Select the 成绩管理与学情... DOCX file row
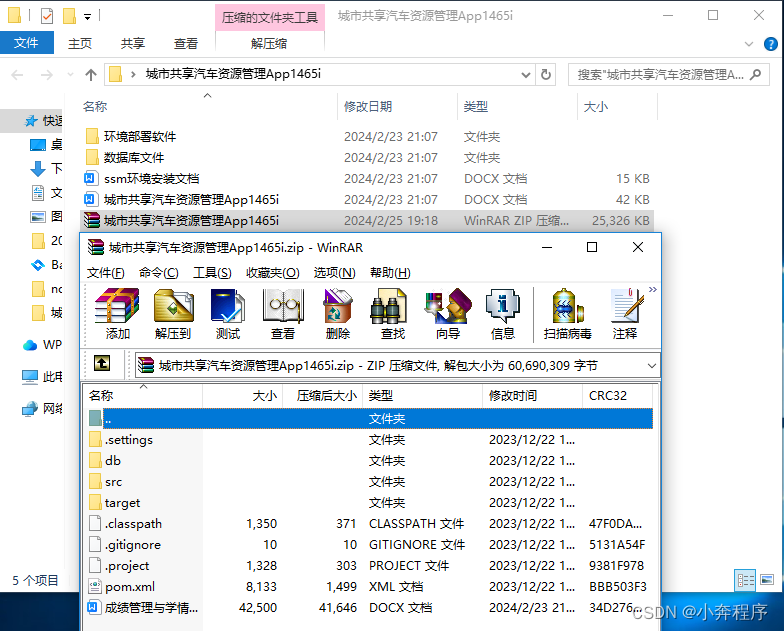Viewport: 784px width, 631px height. point(370,608)
